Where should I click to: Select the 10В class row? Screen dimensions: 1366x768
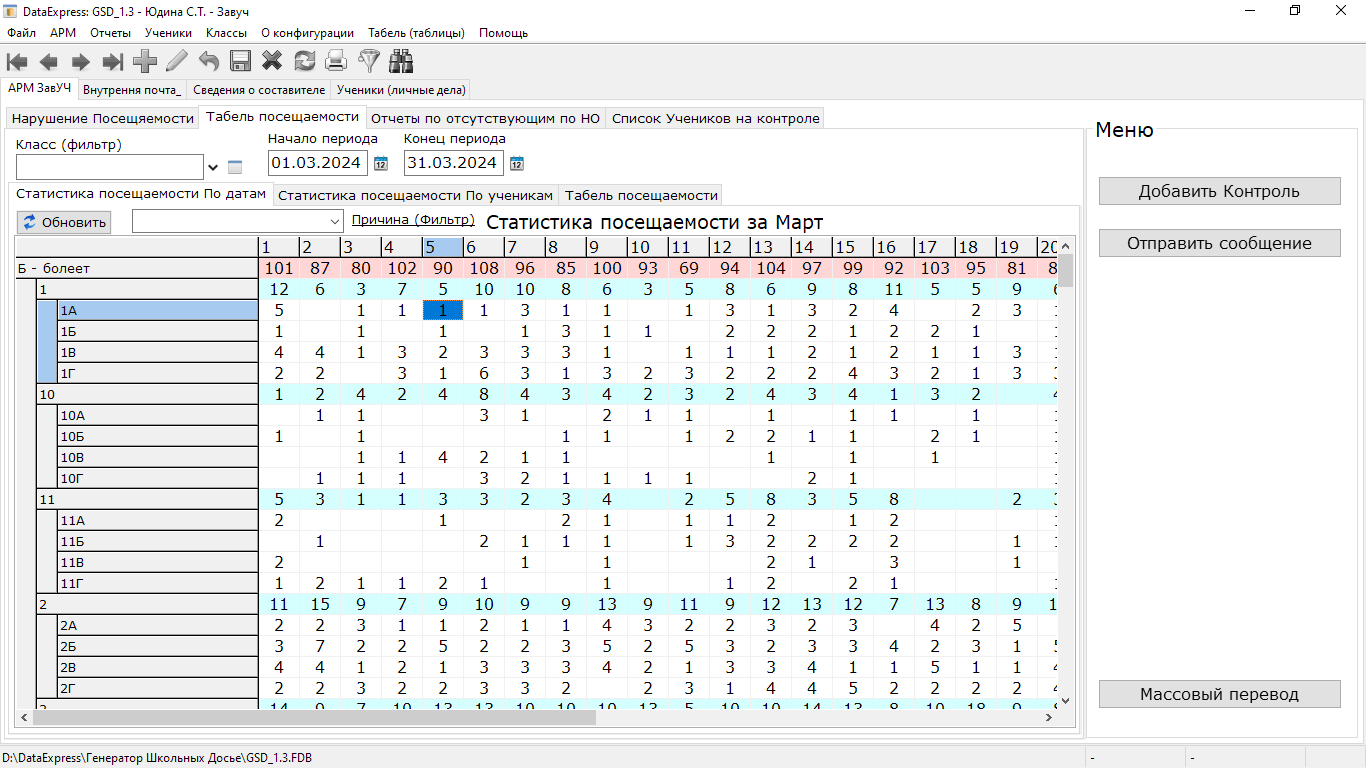(x=157, y=457)
